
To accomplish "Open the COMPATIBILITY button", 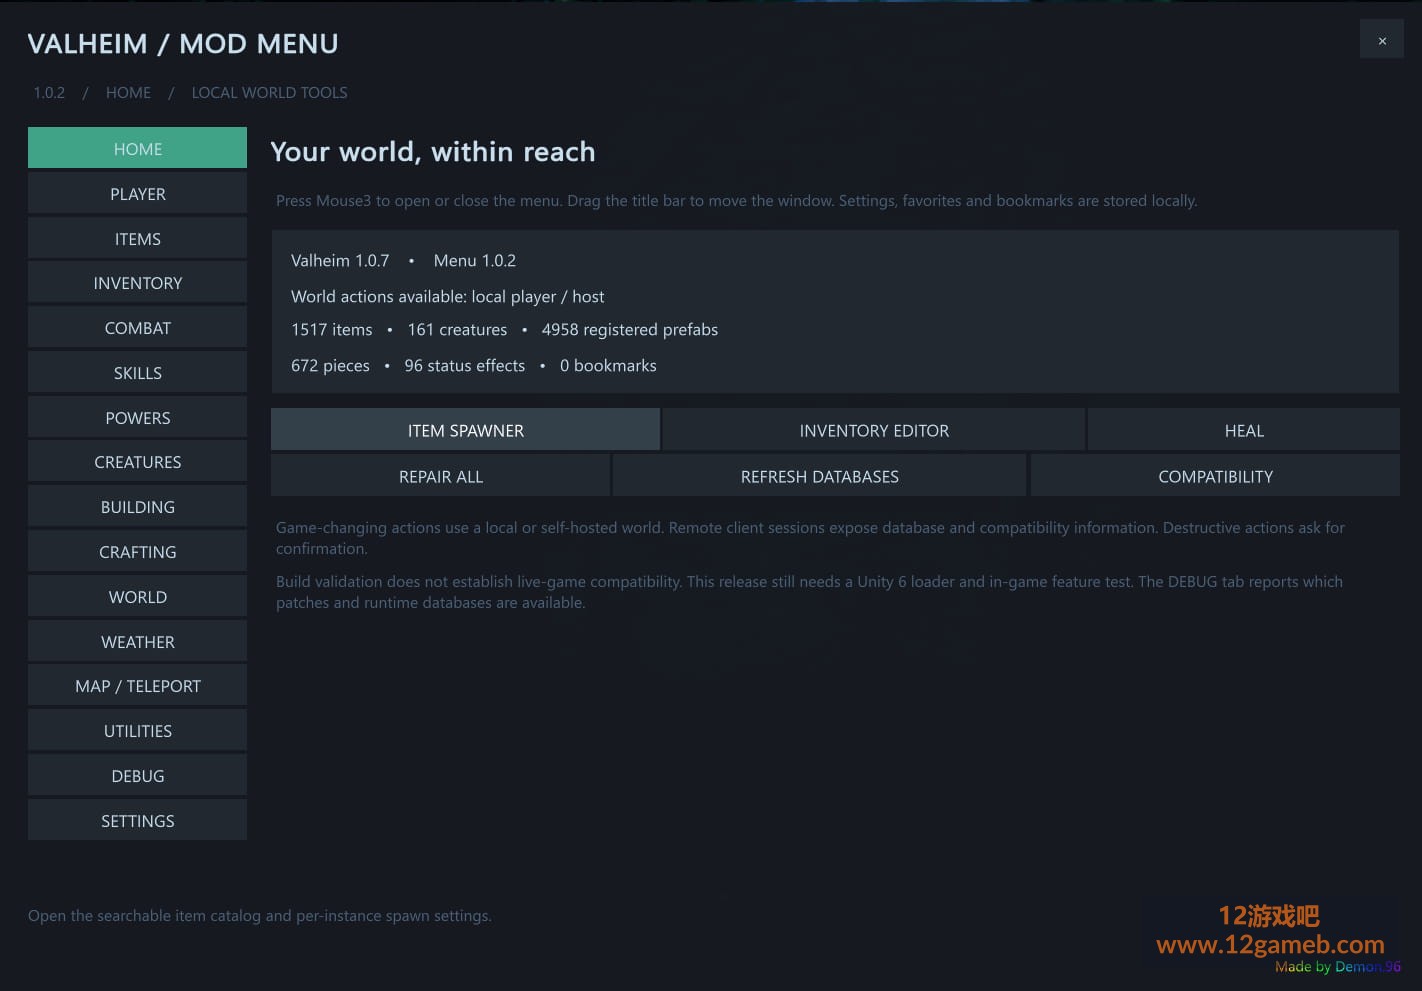I will 1215,476.
